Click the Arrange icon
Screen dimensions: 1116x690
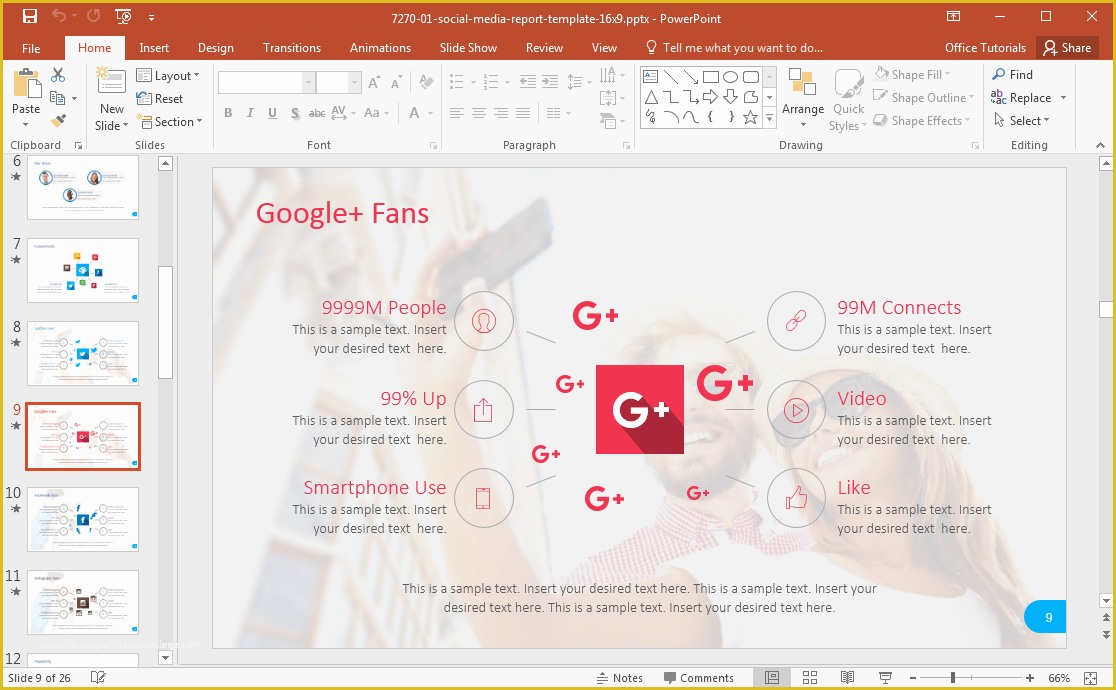(803, 83)
